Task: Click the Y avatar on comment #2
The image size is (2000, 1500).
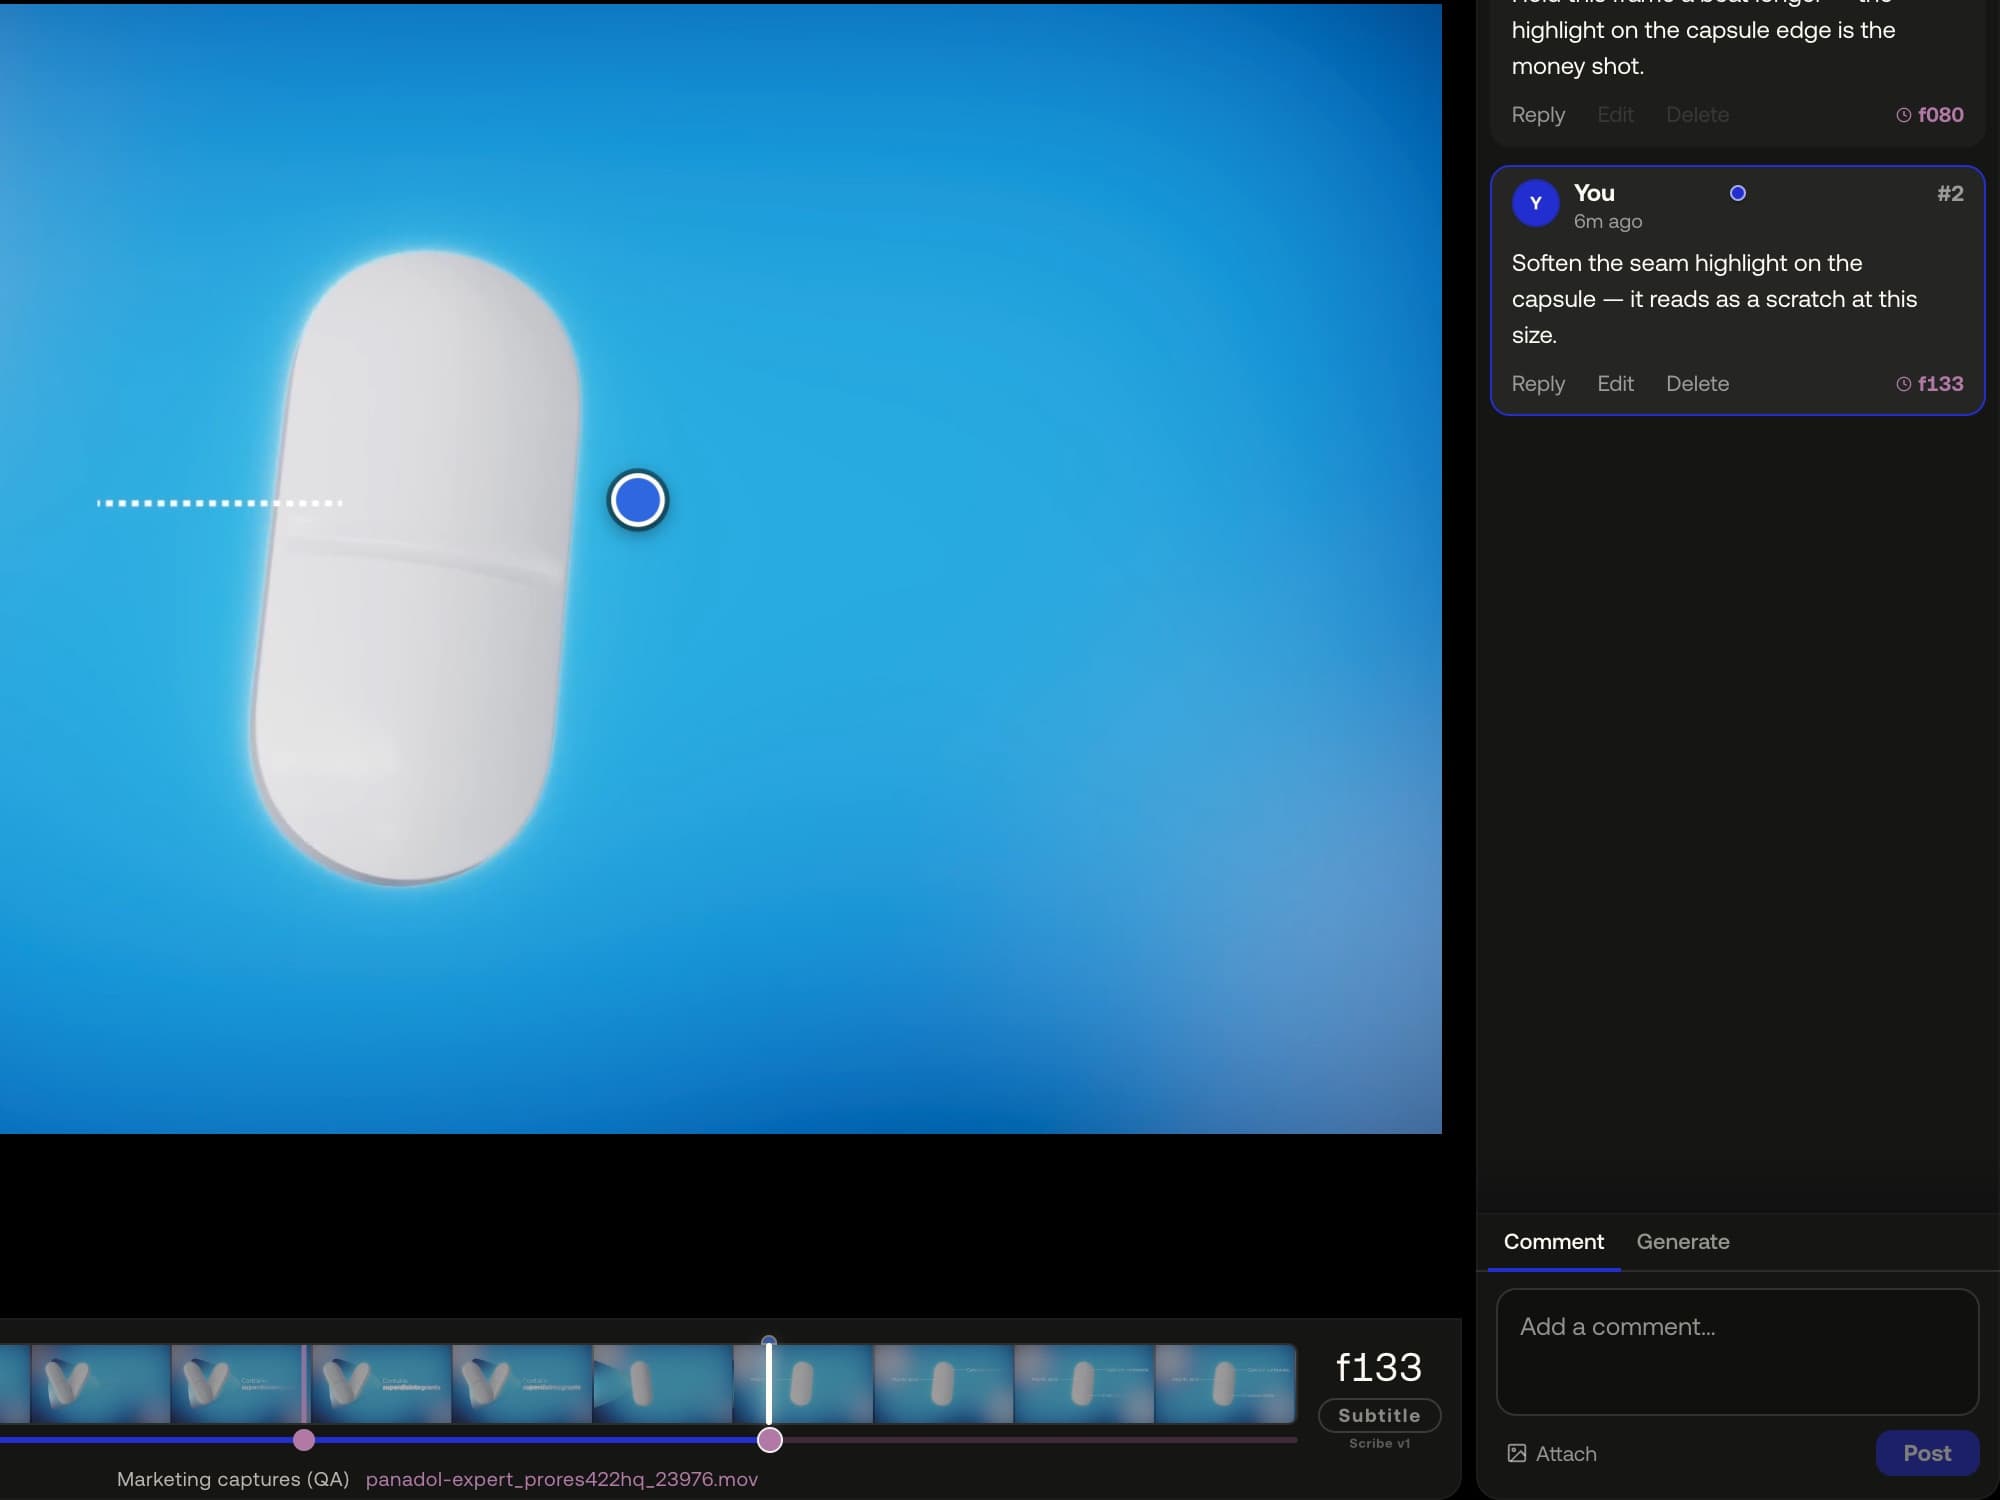Action: coord(1536,203)
